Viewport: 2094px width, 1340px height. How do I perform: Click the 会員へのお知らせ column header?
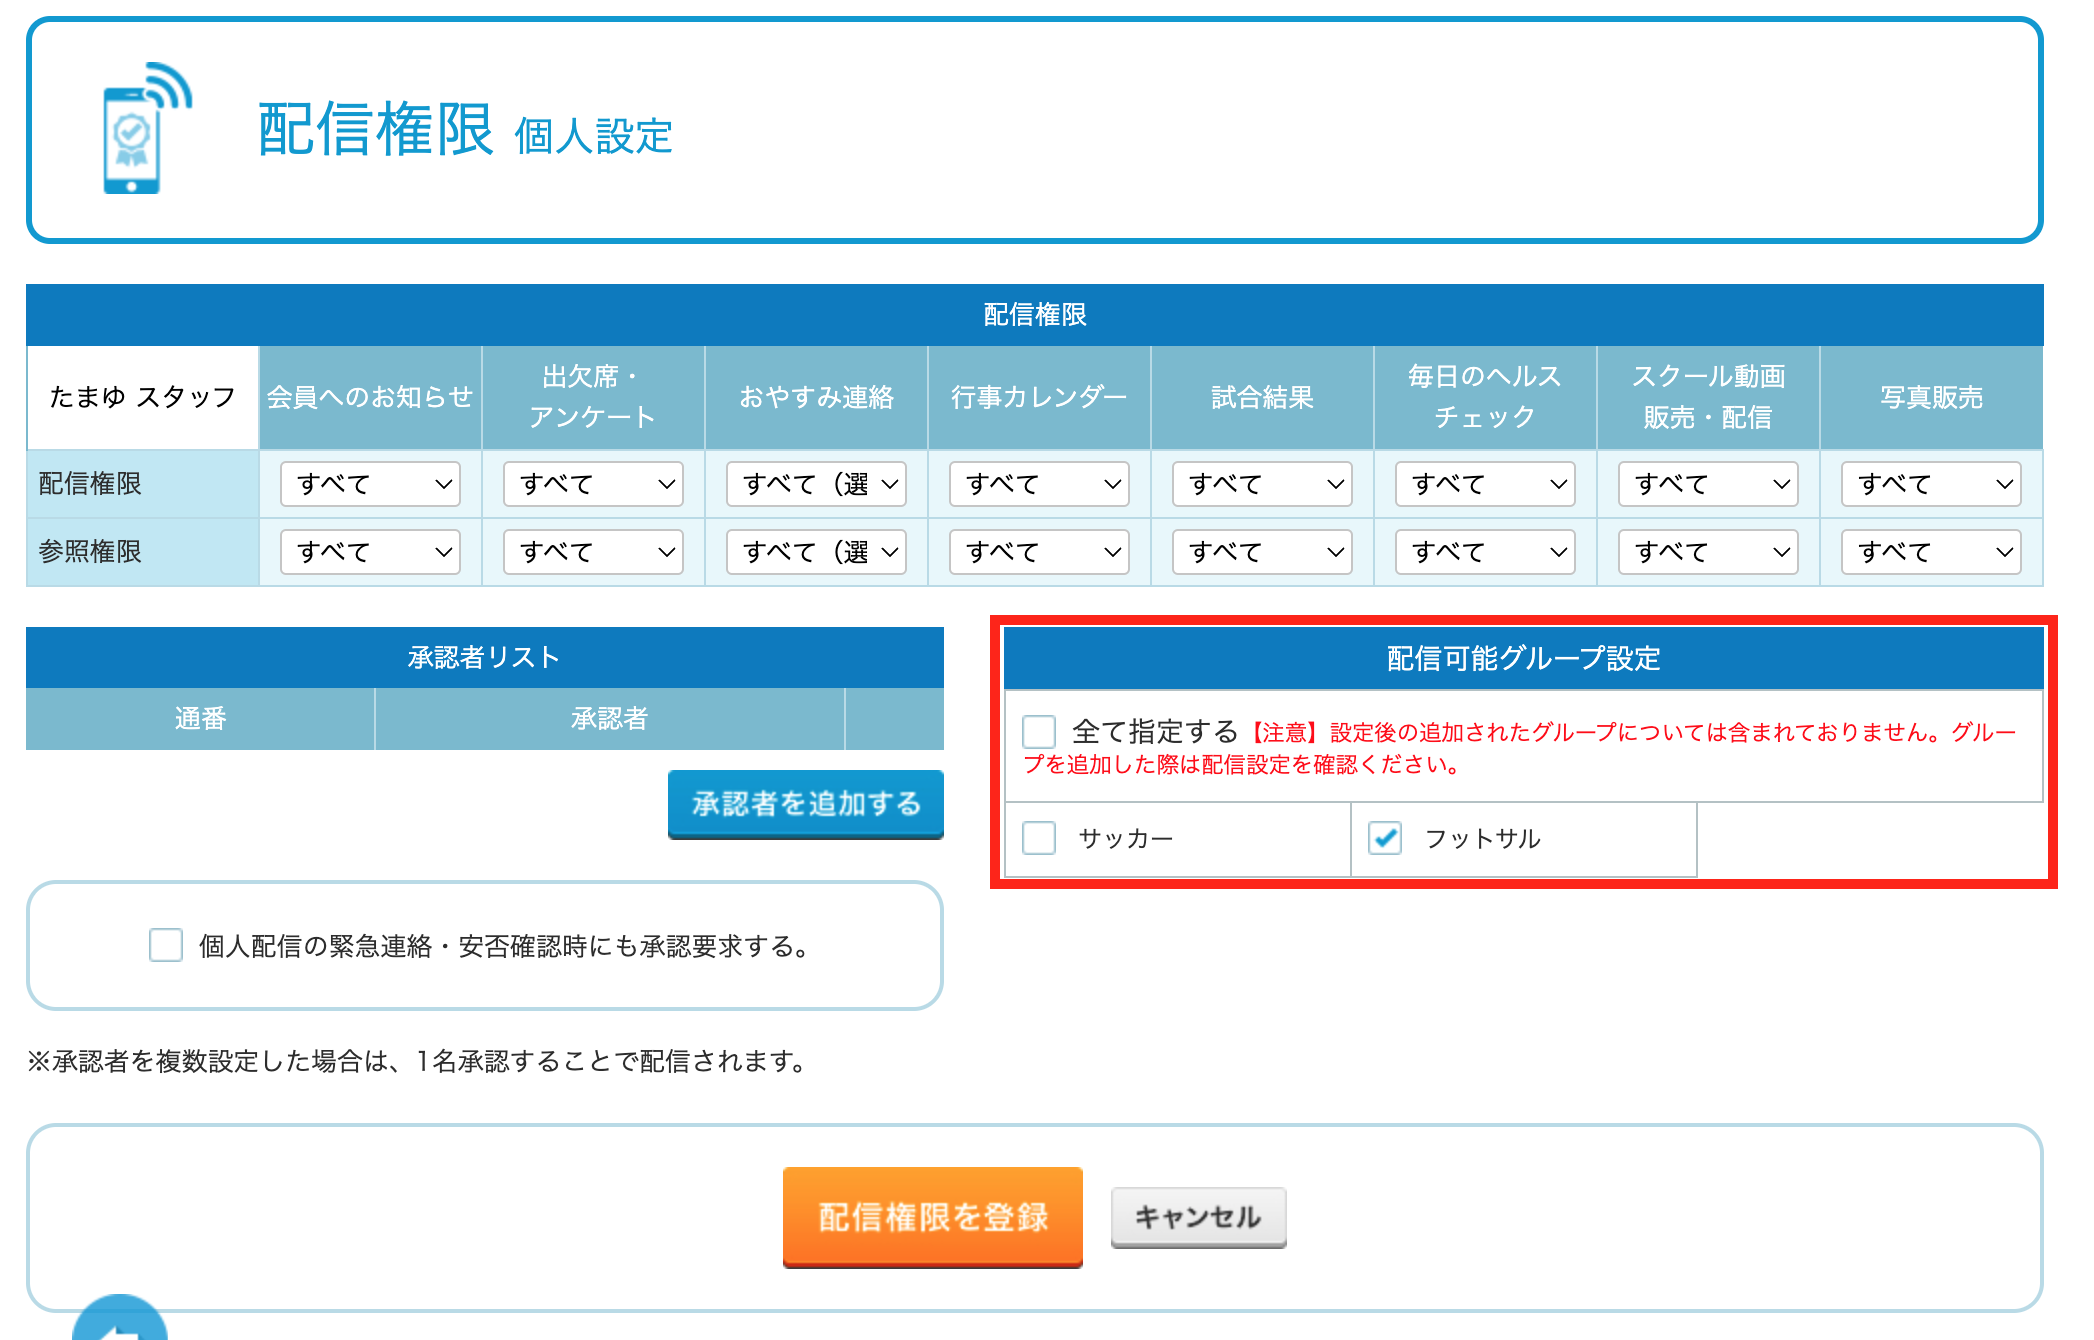370,397
